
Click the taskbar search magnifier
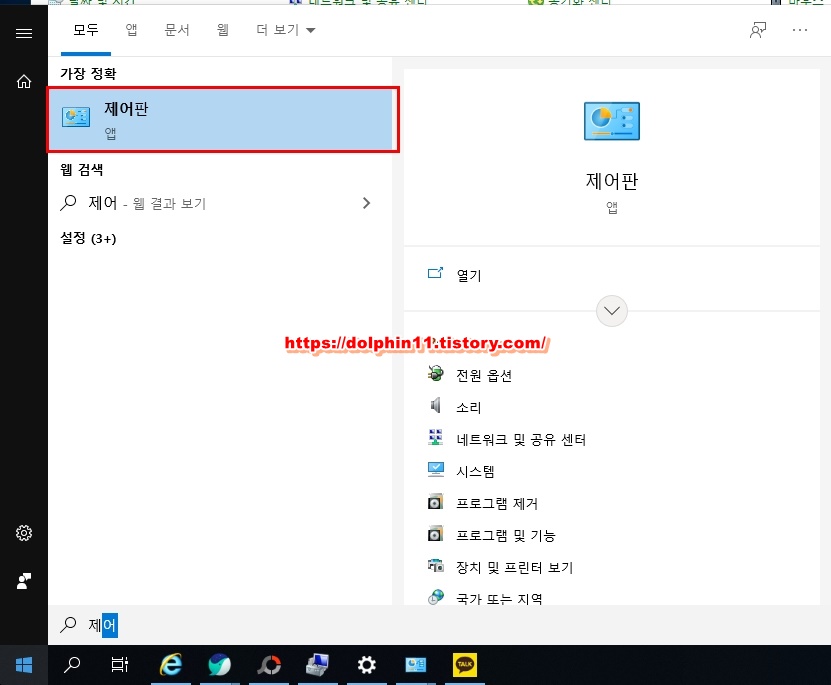(72, 665)
